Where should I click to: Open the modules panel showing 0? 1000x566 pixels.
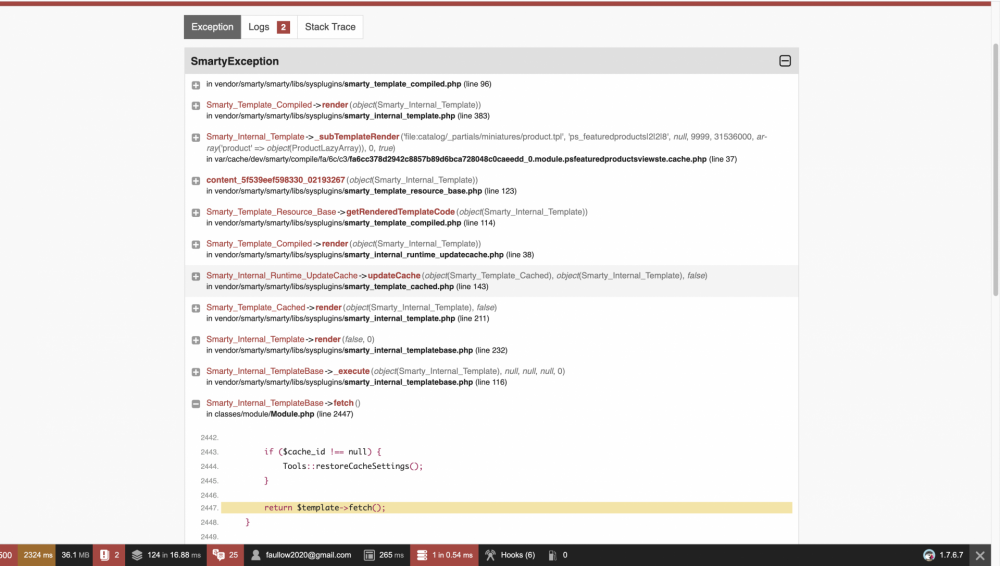click(558, 555)
